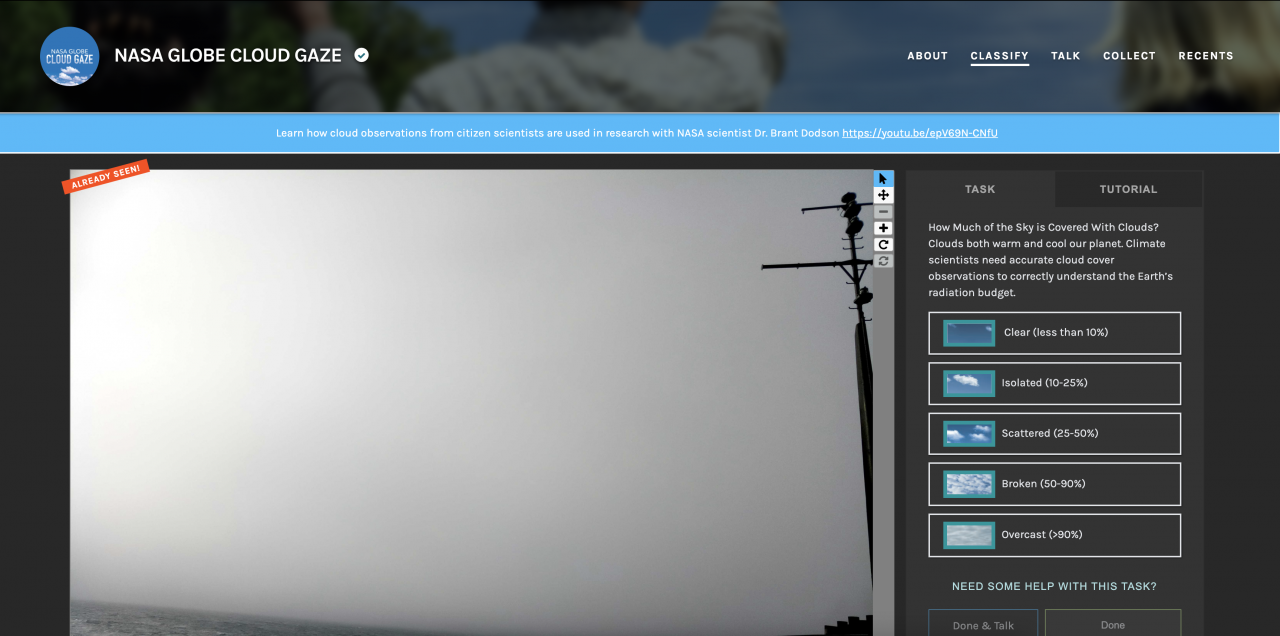
Task: Choose Isolated (10-25%) answer
Action: [1055, 383]
